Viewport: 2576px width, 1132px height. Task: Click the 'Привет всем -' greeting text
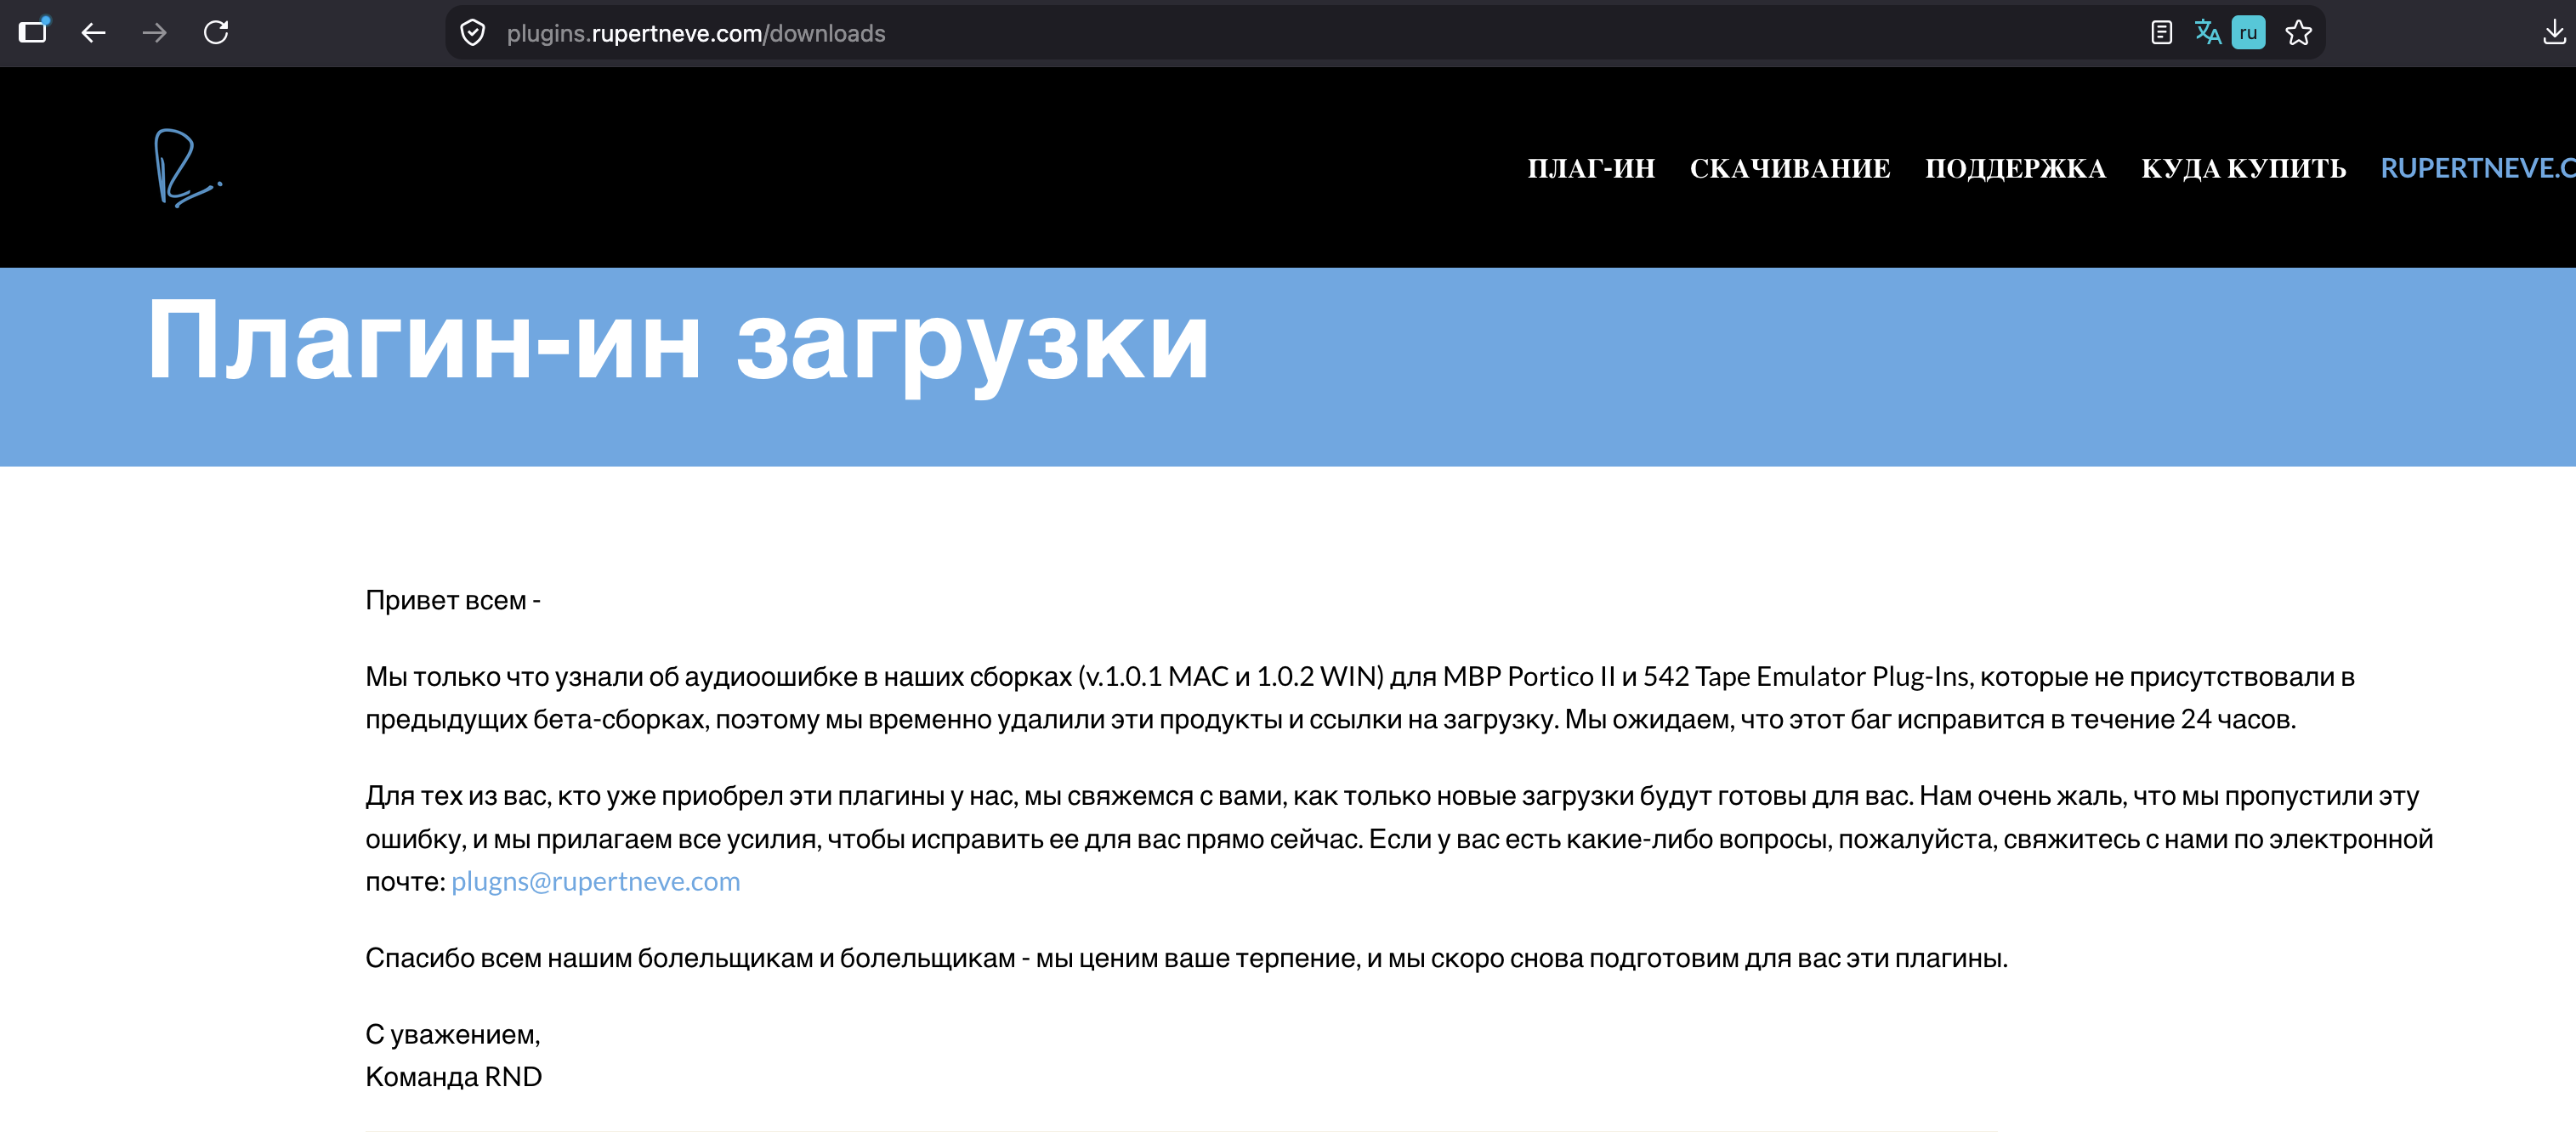tap(453, 600)
